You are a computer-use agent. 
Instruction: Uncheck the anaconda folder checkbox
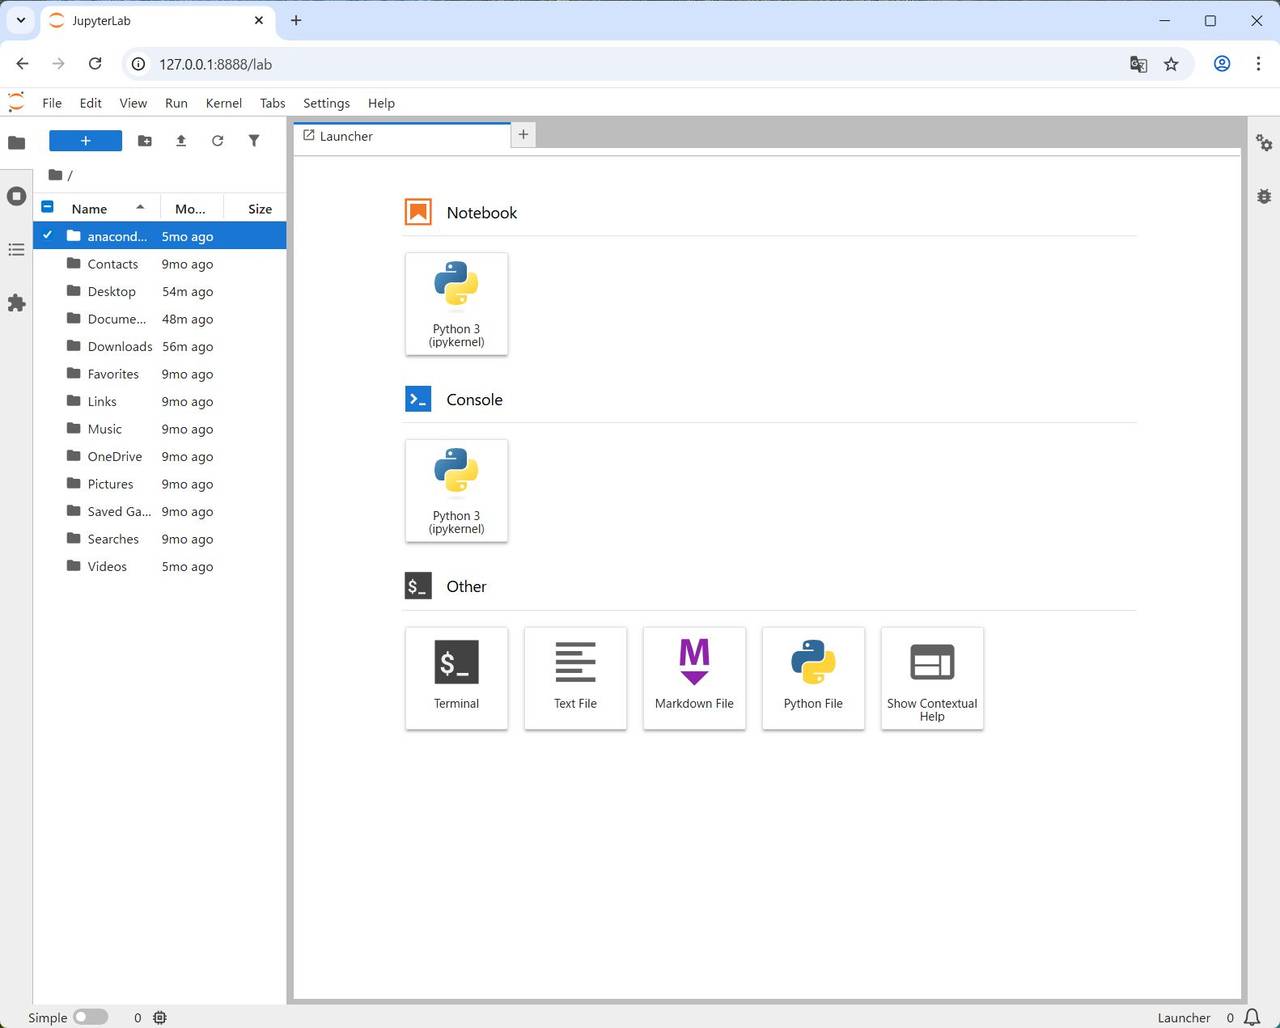click(47, 236)
